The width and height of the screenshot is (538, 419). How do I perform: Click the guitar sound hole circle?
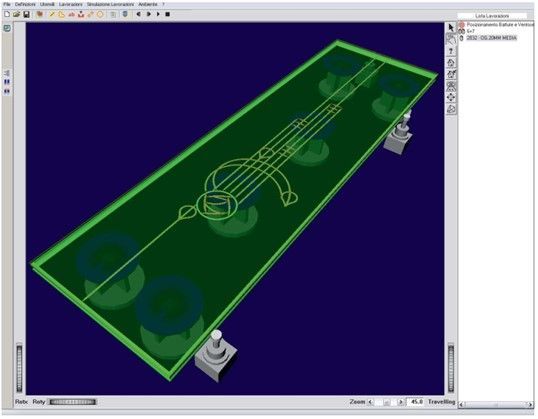coord(217,205)
